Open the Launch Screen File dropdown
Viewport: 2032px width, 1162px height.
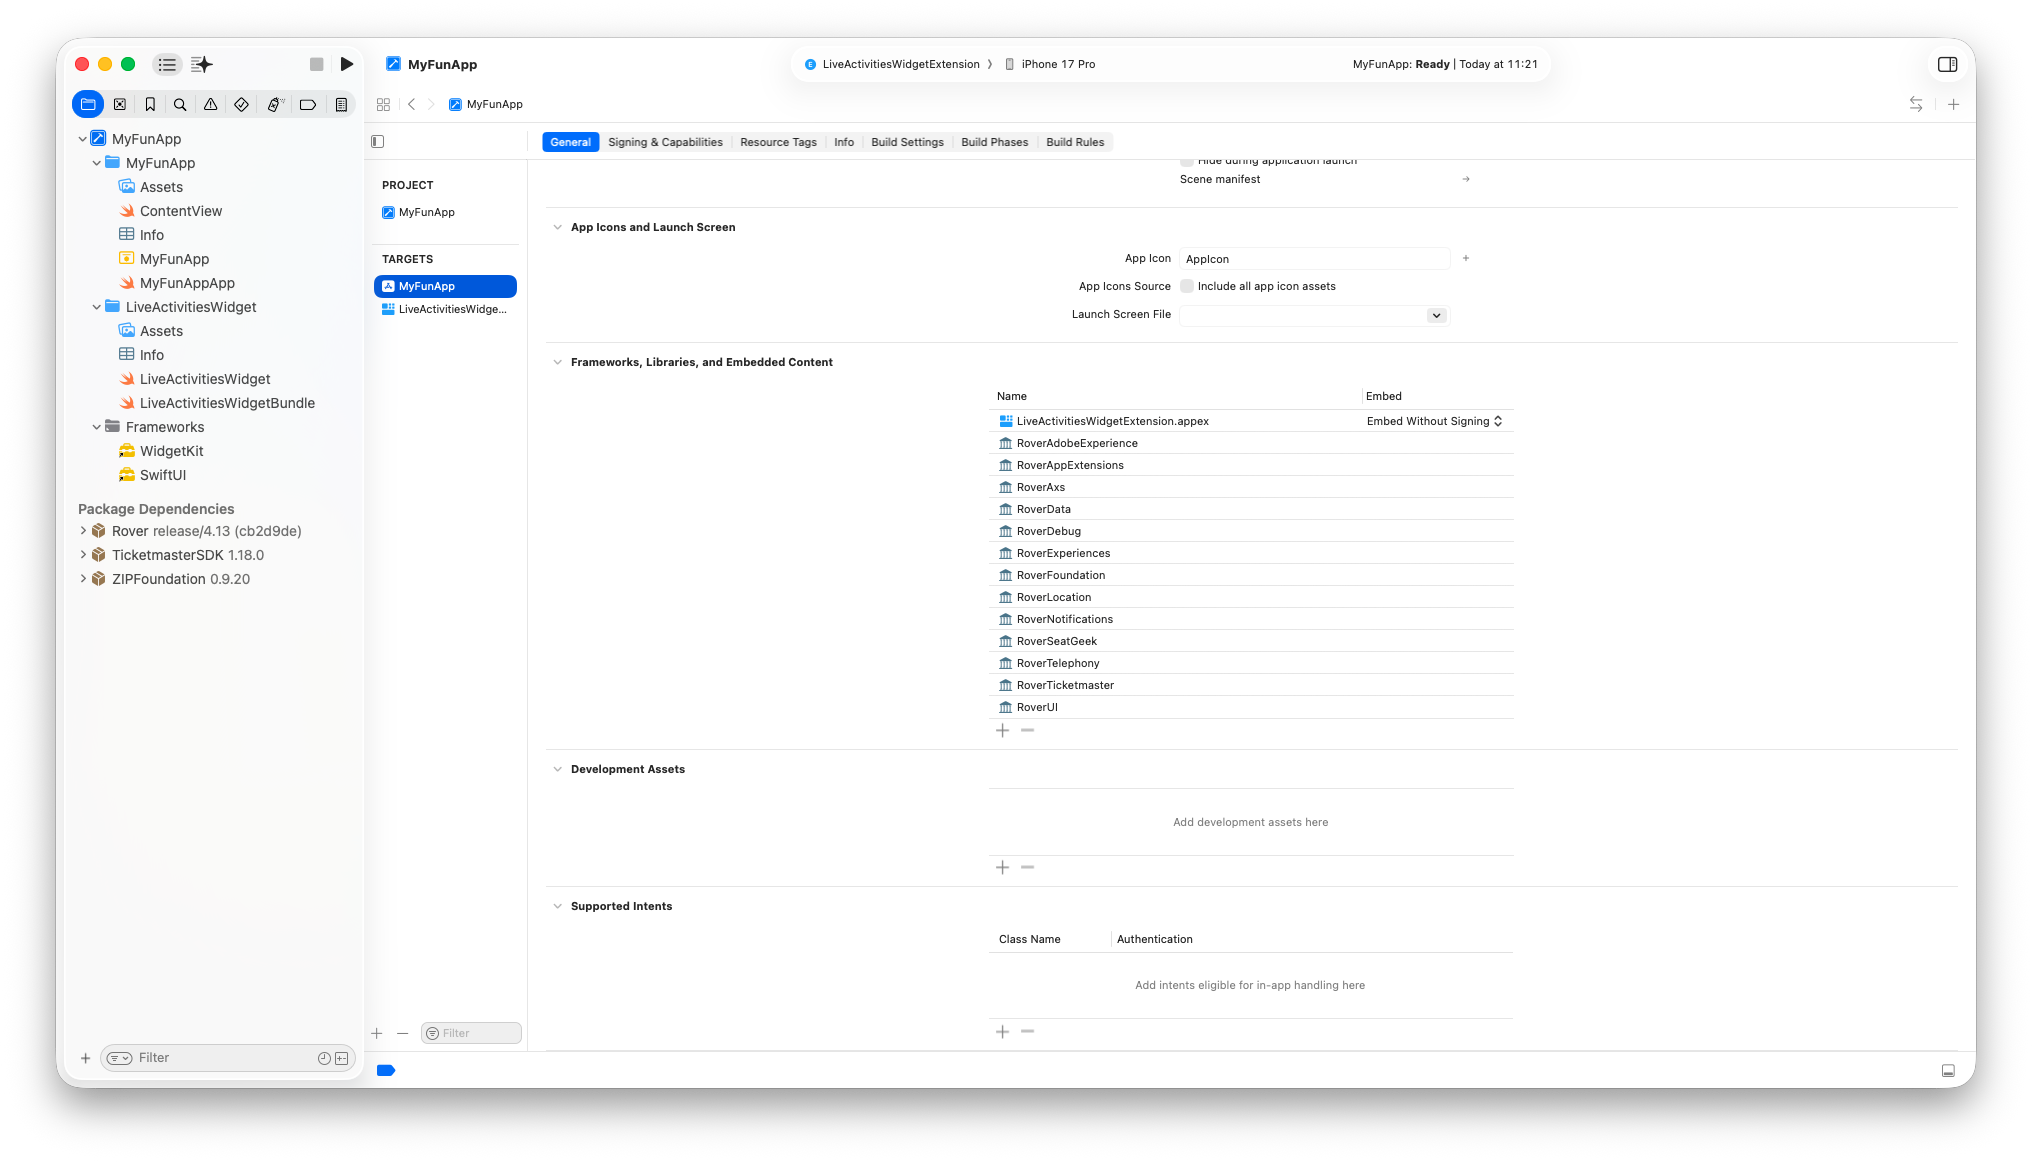pyautogui.click(x=1436, y=315)
